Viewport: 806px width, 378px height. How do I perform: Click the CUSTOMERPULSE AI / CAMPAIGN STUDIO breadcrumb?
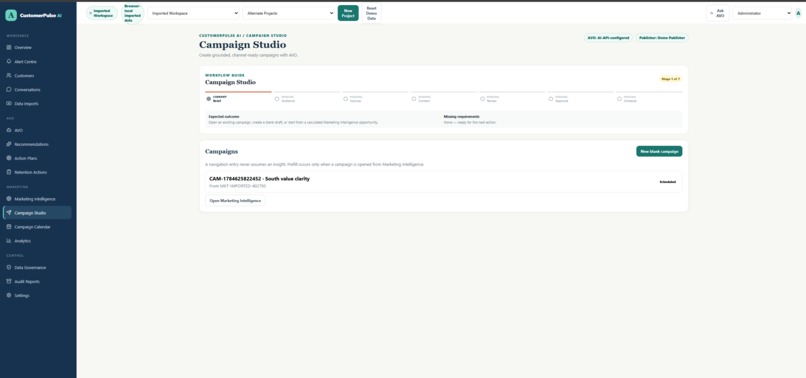243,35
